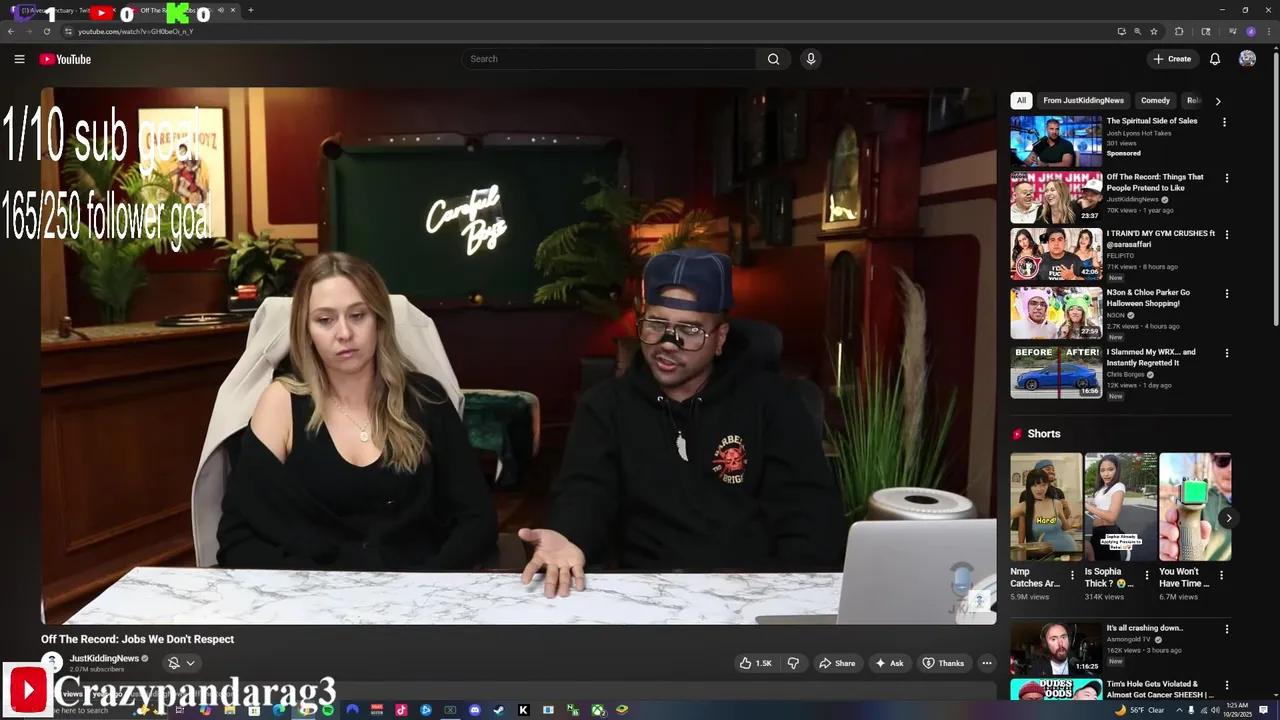This screenshot has height=720, width=1280.
Task: Open I TRAIN'D MY GYM CRUSHES thumbnail
Action: 1056,255
